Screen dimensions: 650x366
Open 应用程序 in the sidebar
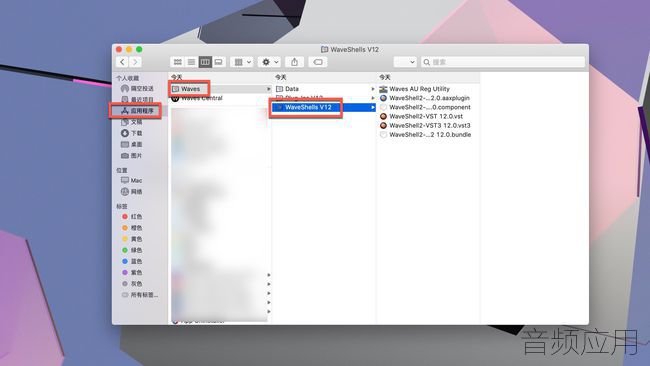click(137, 111)
